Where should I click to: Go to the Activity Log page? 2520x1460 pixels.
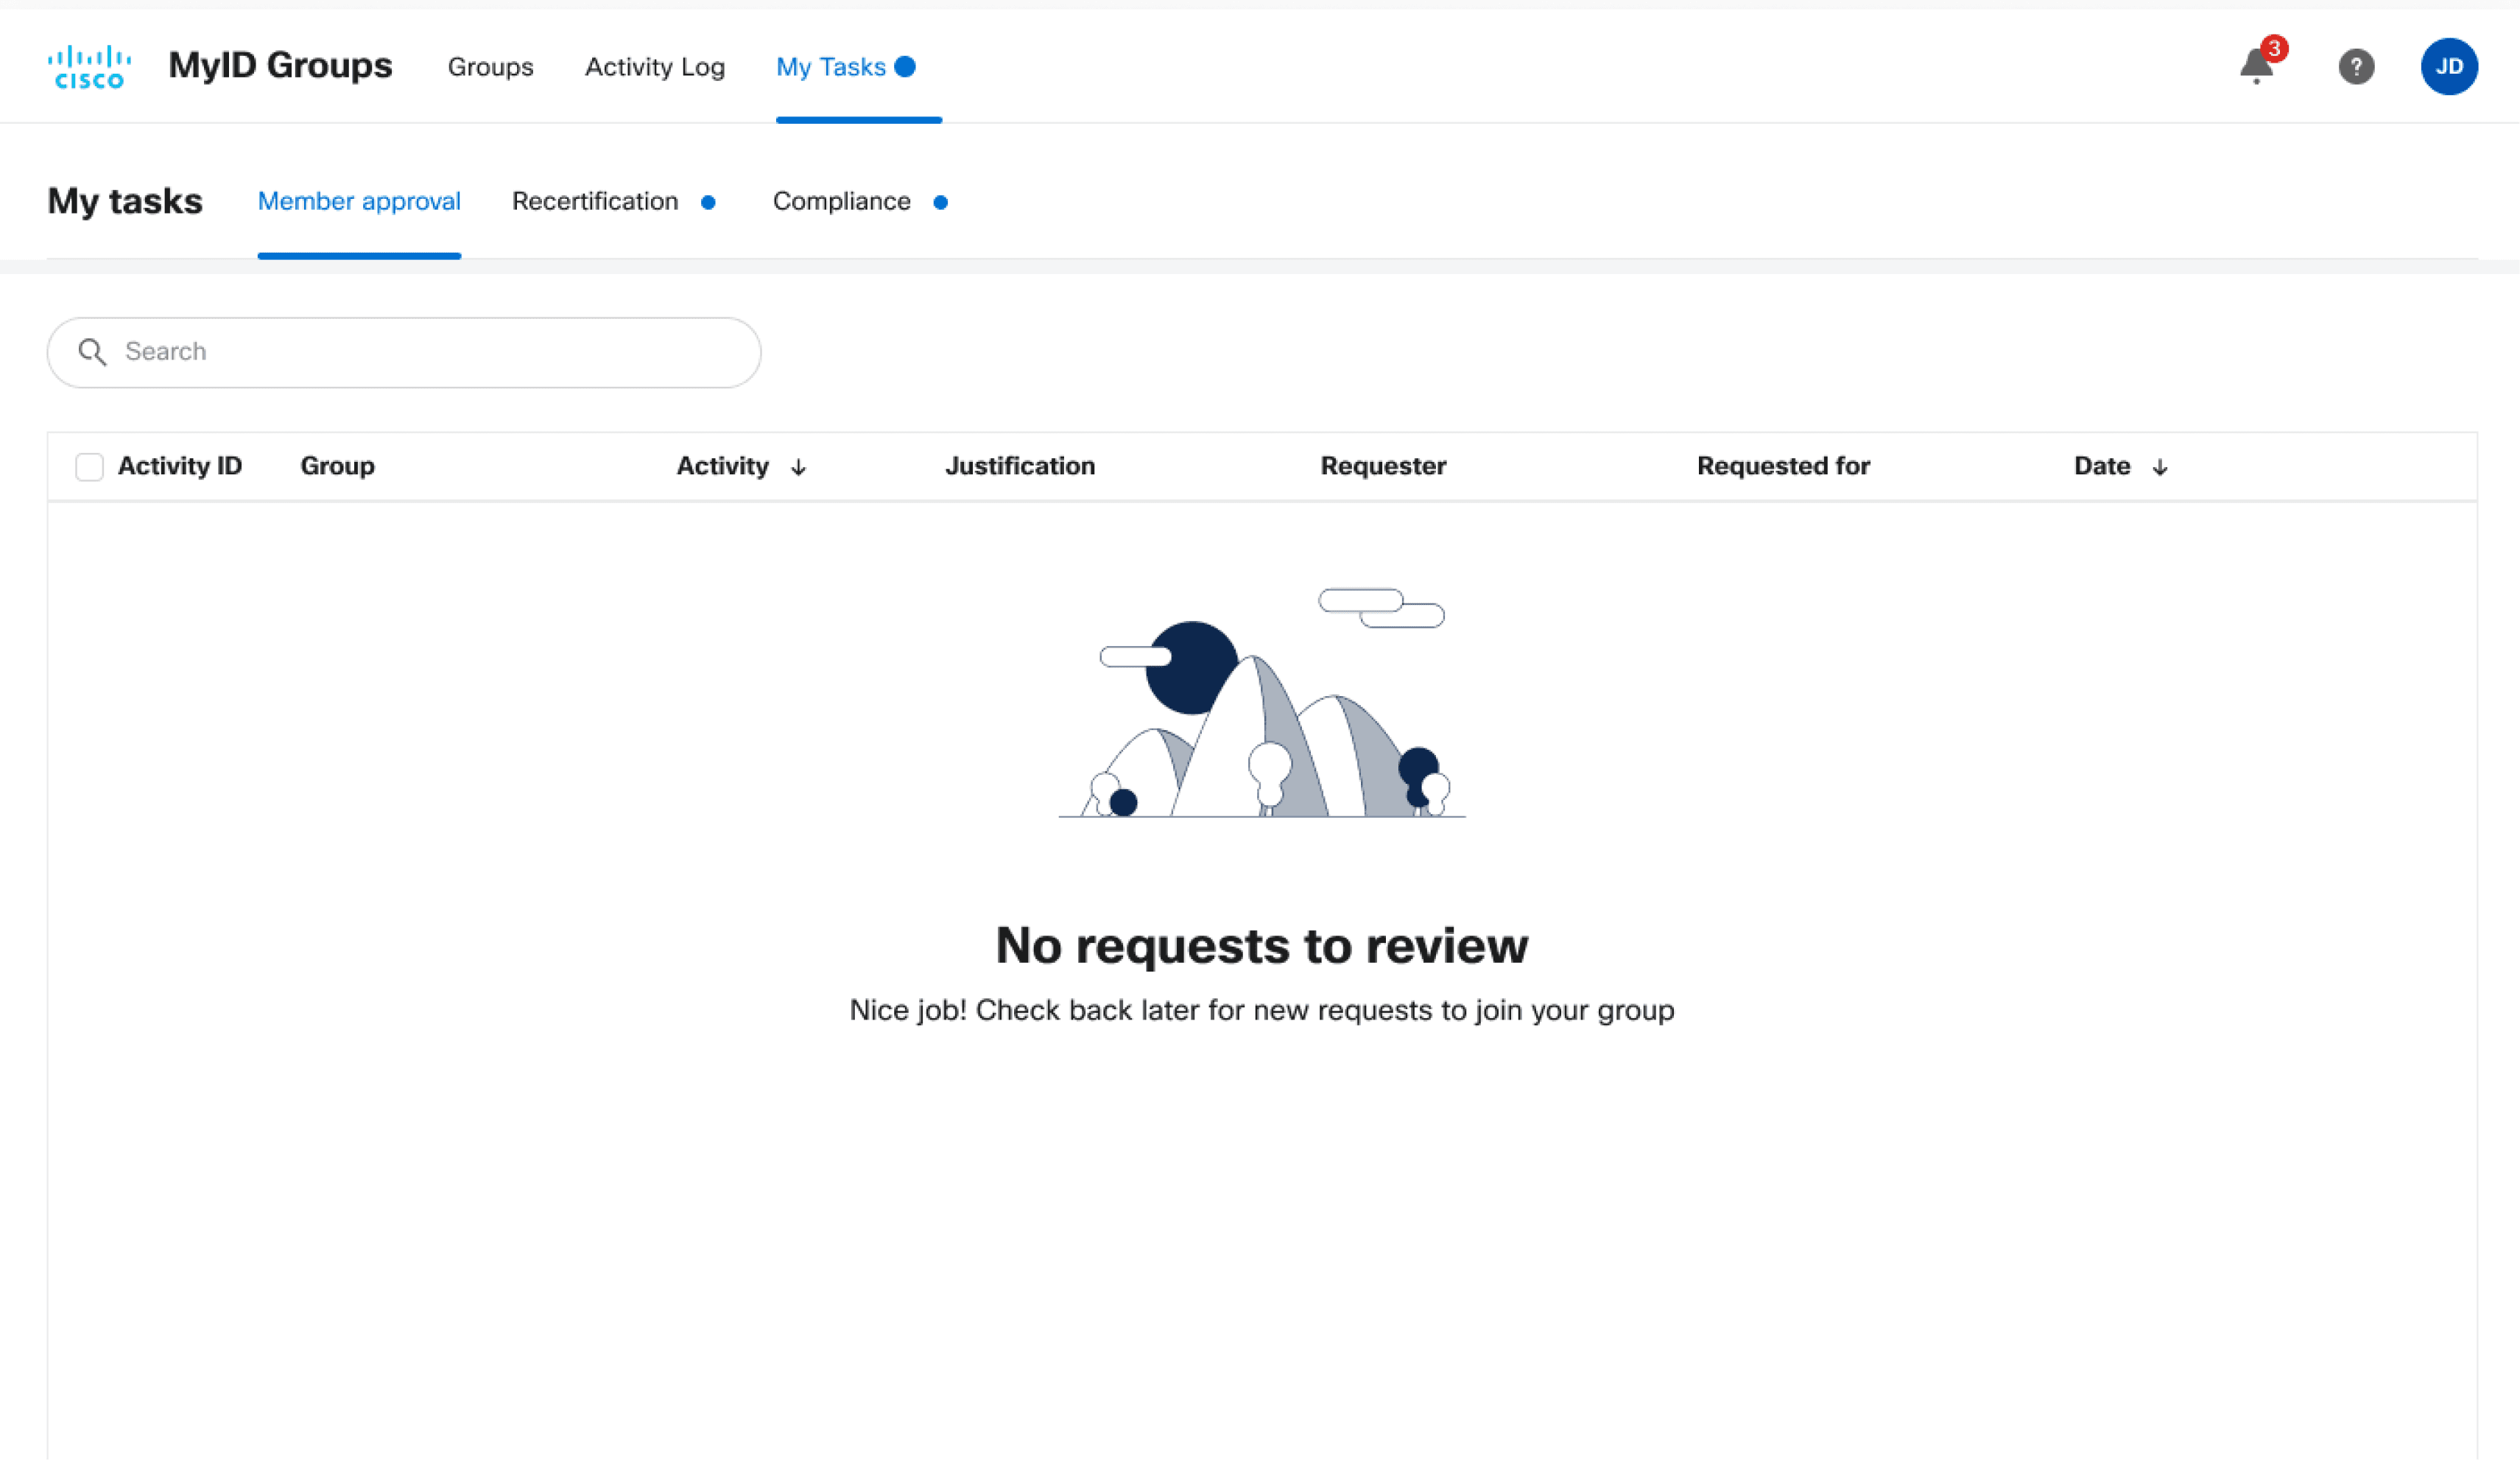click(654, 67)
